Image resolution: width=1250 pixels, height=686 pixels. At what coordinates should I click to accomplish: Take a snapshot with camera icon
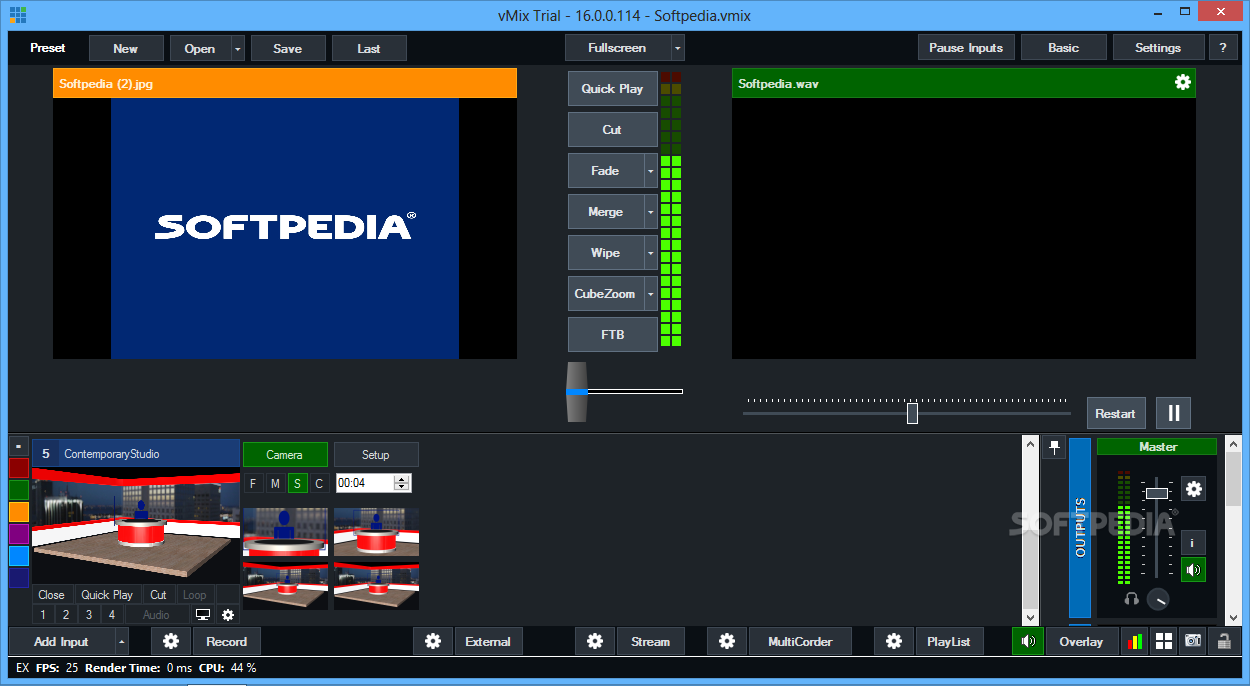point(1193,642)
